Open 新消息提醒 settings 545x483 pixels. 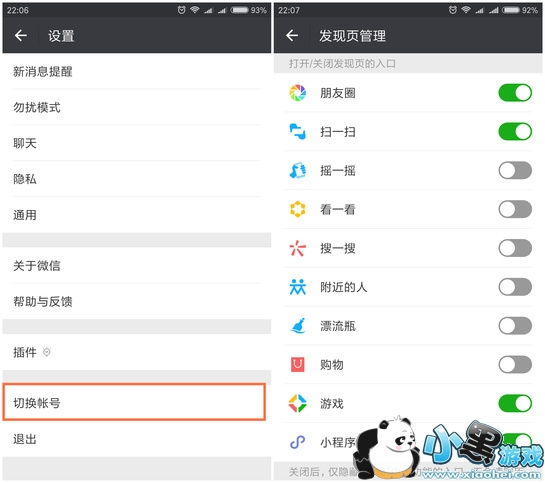point(137,72)
